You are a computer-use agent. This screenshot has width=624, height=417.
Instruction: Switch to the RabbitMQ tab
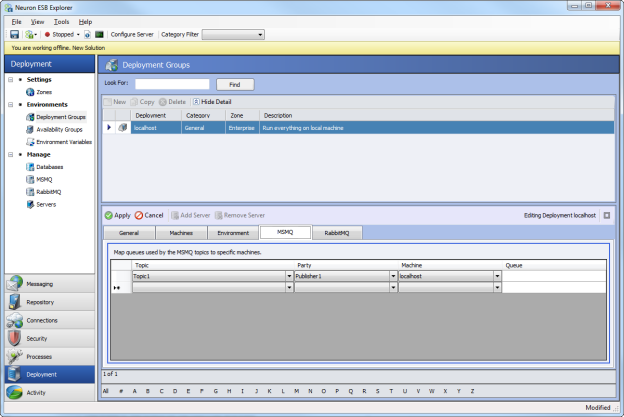click(337, 233)
